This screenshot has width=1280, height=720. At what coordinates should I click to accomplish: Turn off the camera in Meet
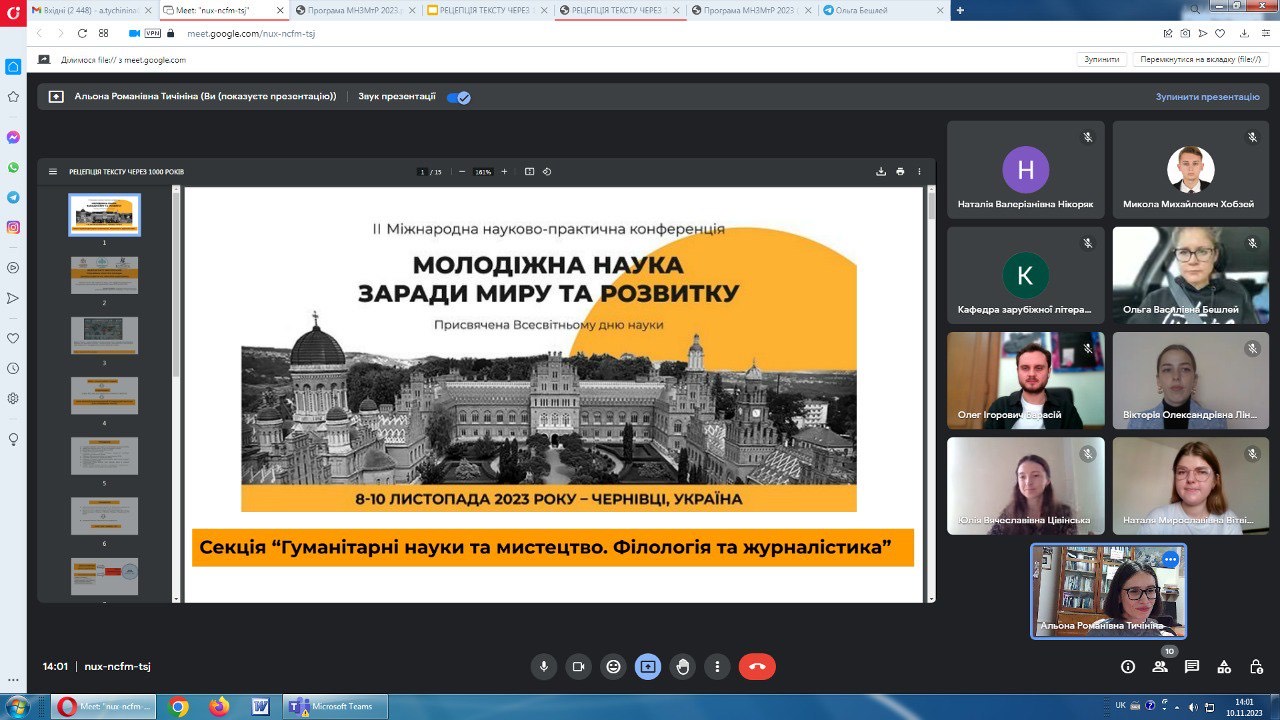[579, 666]
